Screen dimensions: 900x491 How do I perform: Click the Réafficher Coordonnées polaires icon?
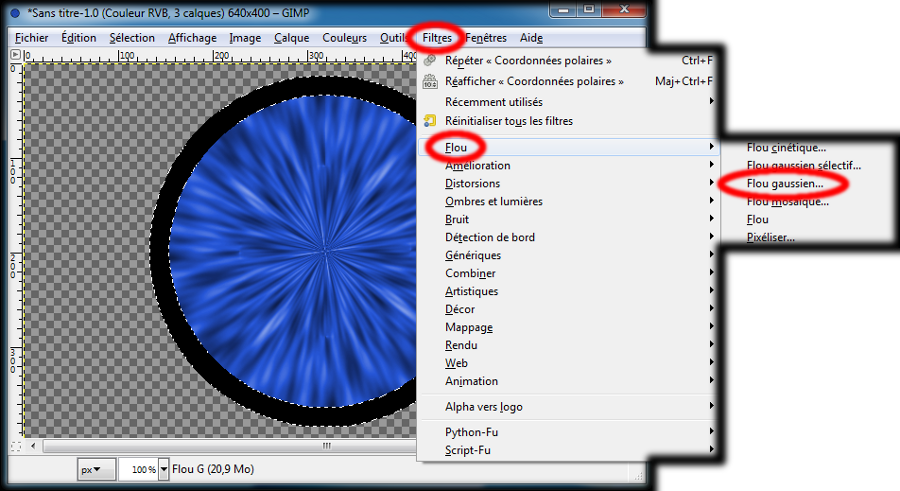point(430,82)
